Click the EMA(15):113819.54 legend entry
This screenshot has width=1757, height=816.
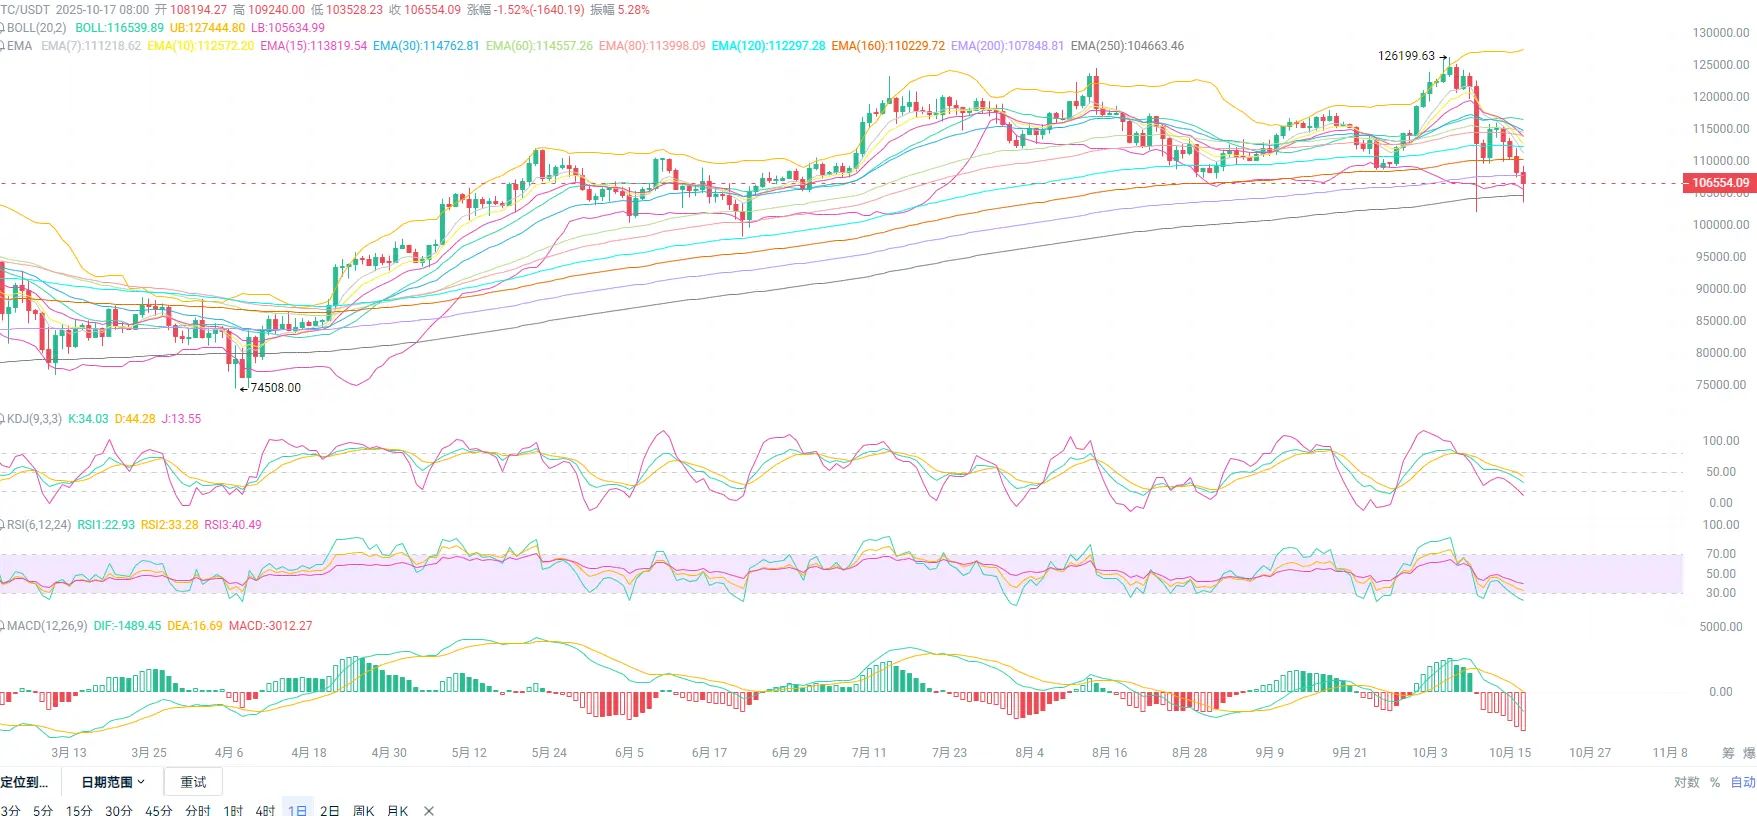(x=314, y=46)
